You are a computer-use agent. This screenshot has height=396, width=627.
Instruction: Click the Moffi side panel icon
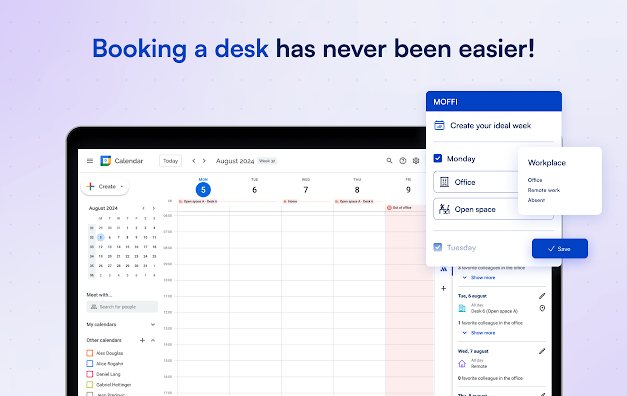[x=443, y=269]
